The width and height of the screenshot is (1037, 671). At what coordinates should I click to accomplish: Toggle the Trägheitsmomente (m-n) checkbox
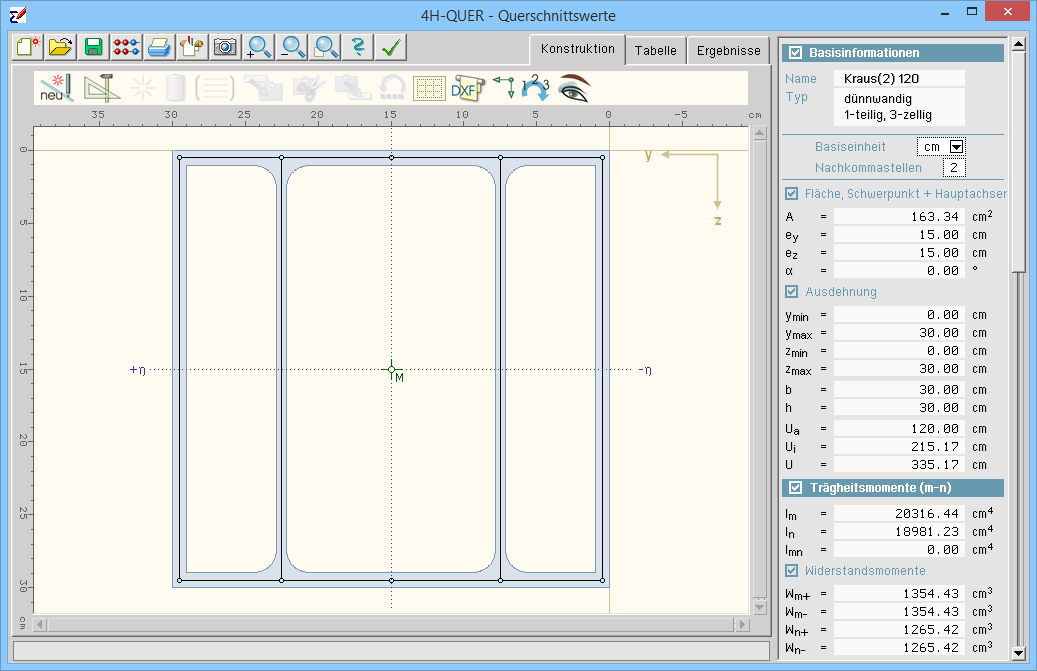point(796,488)
